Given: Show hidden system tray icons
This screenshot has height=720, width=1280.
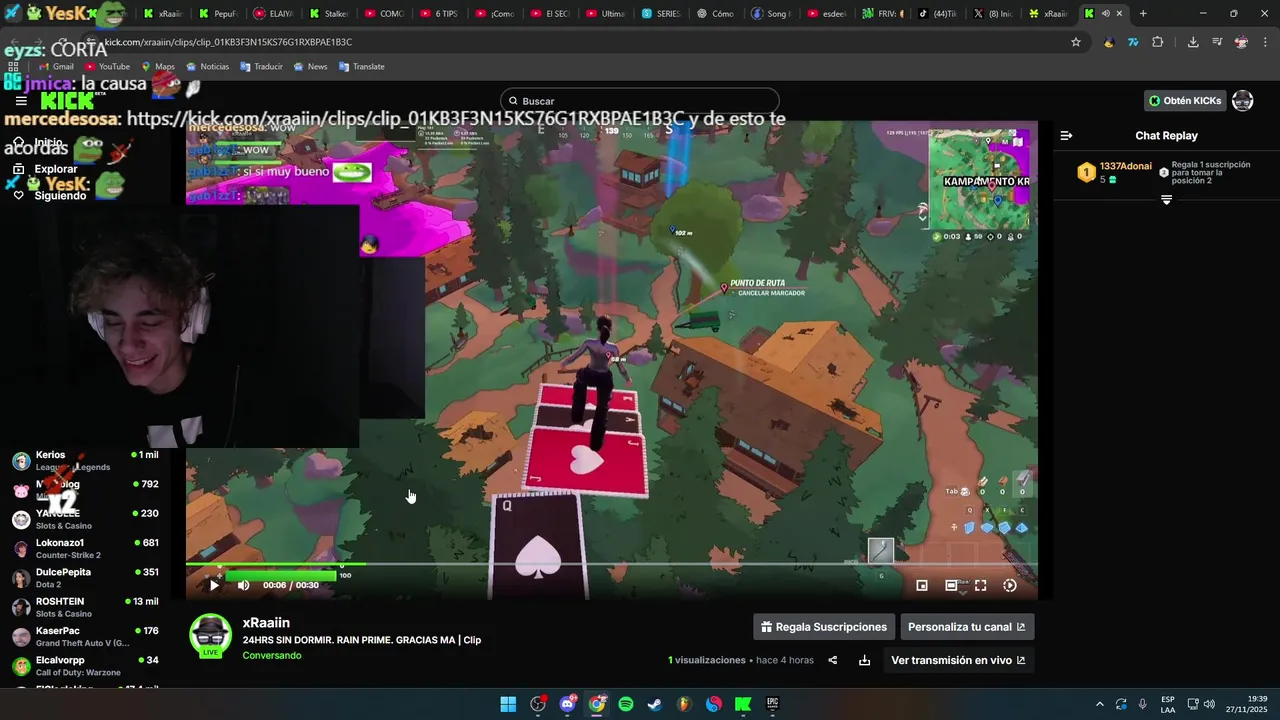Looking at the screenshot, I should (1099, 704).
